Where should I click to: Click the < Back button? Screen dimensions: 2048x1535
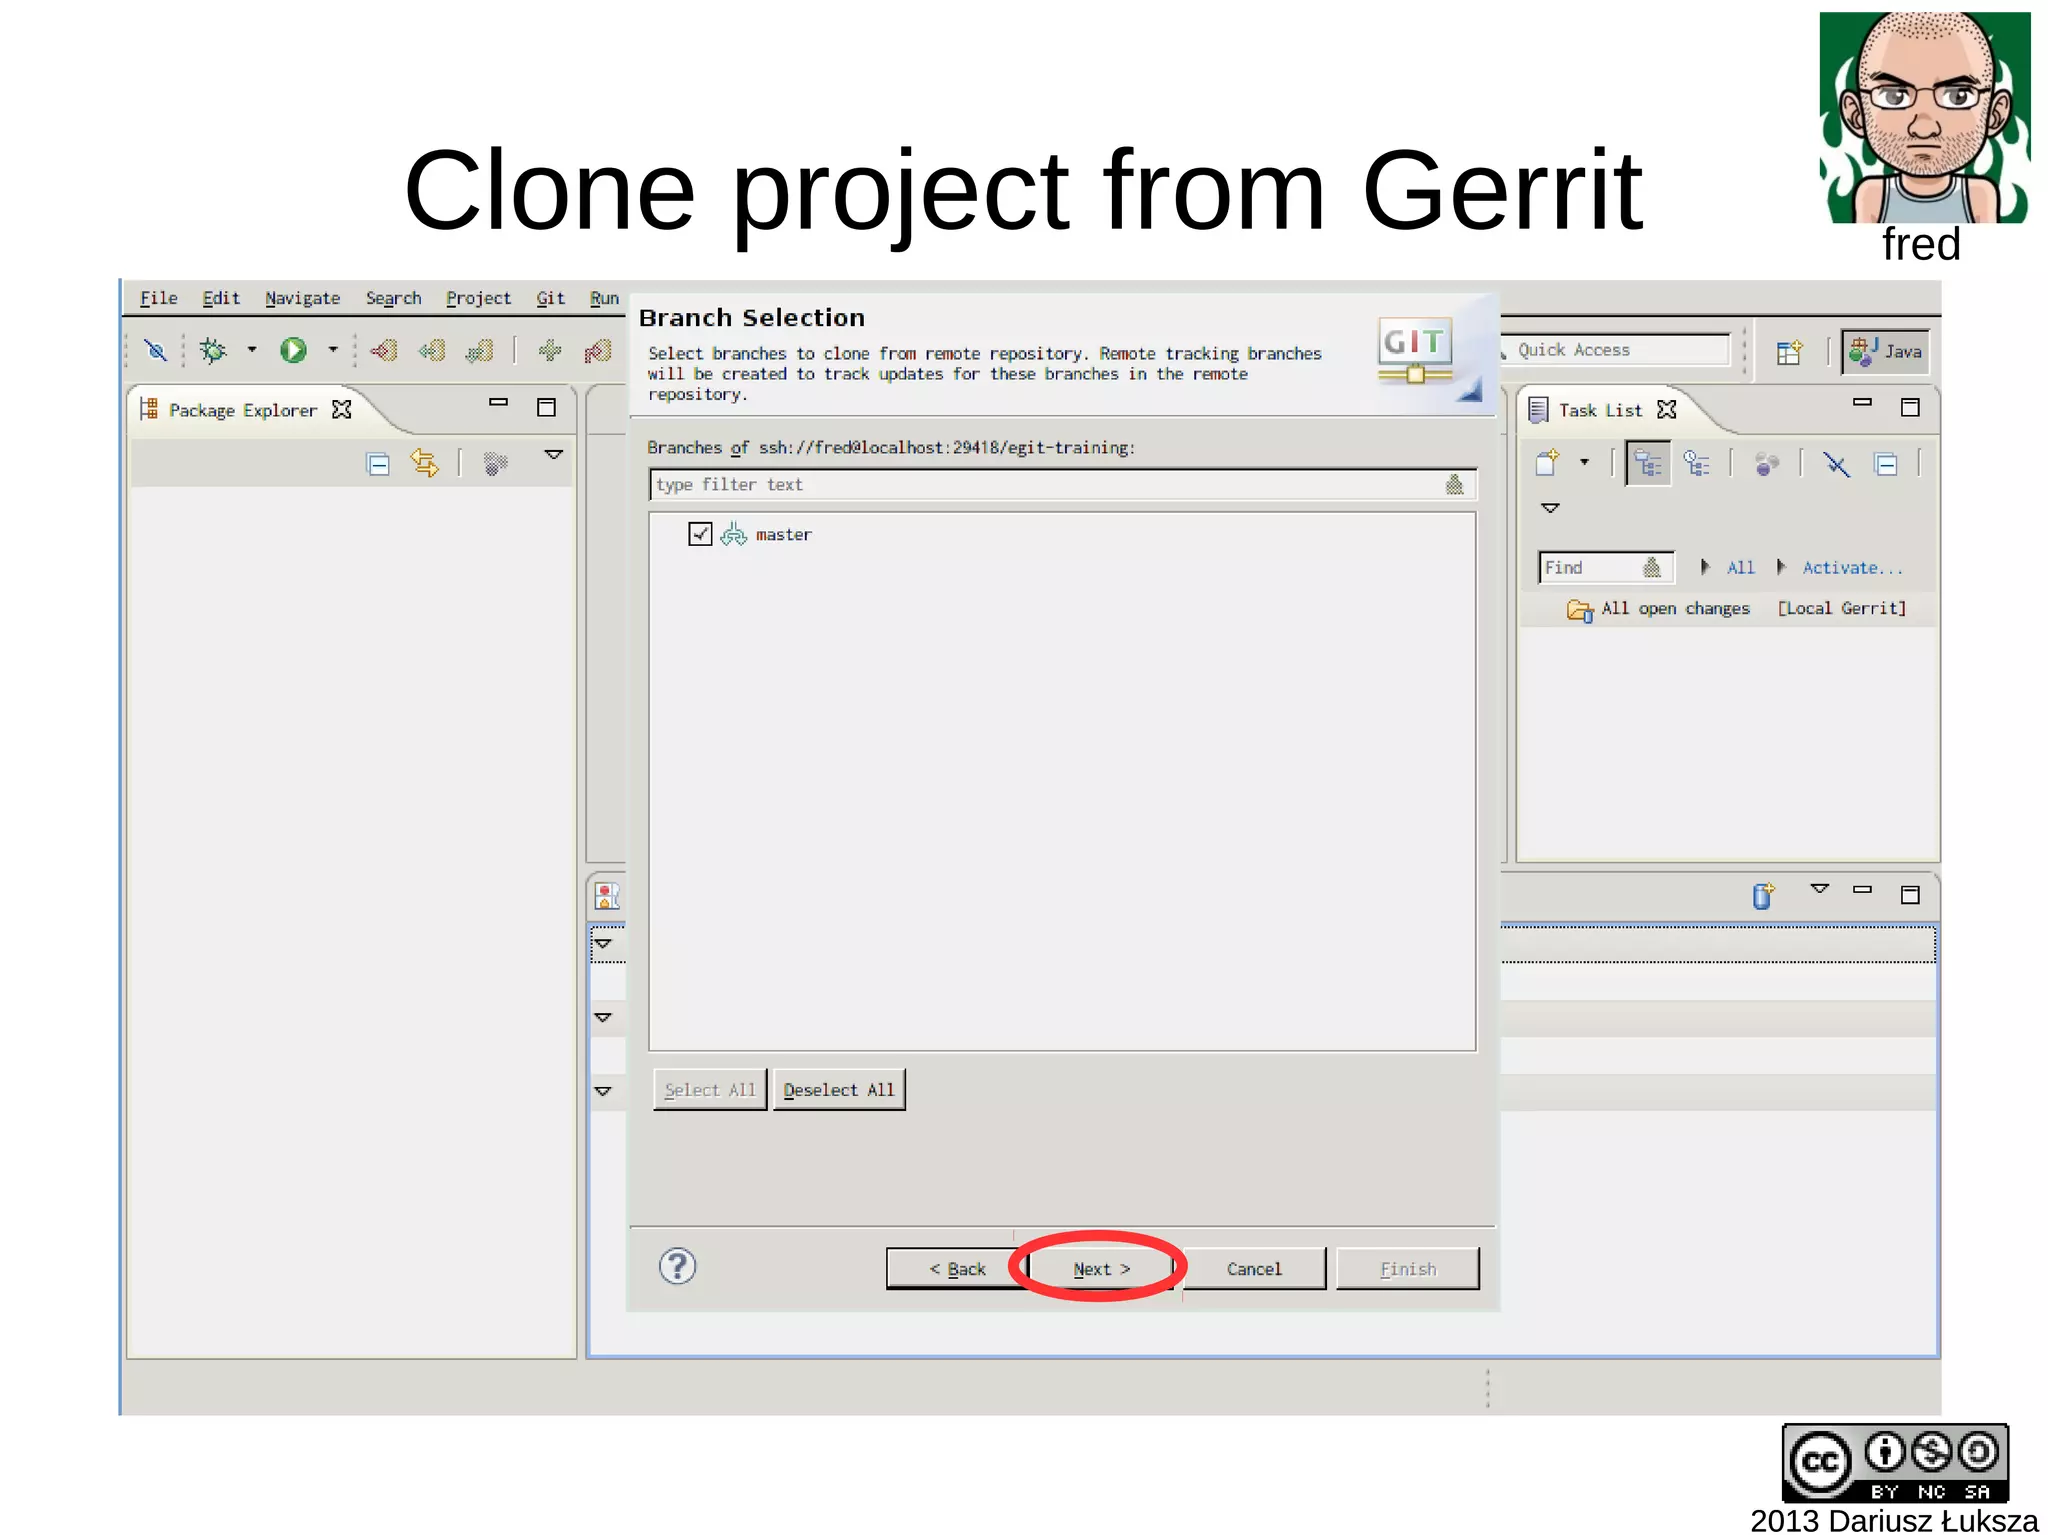click(x=957, y=1268)
